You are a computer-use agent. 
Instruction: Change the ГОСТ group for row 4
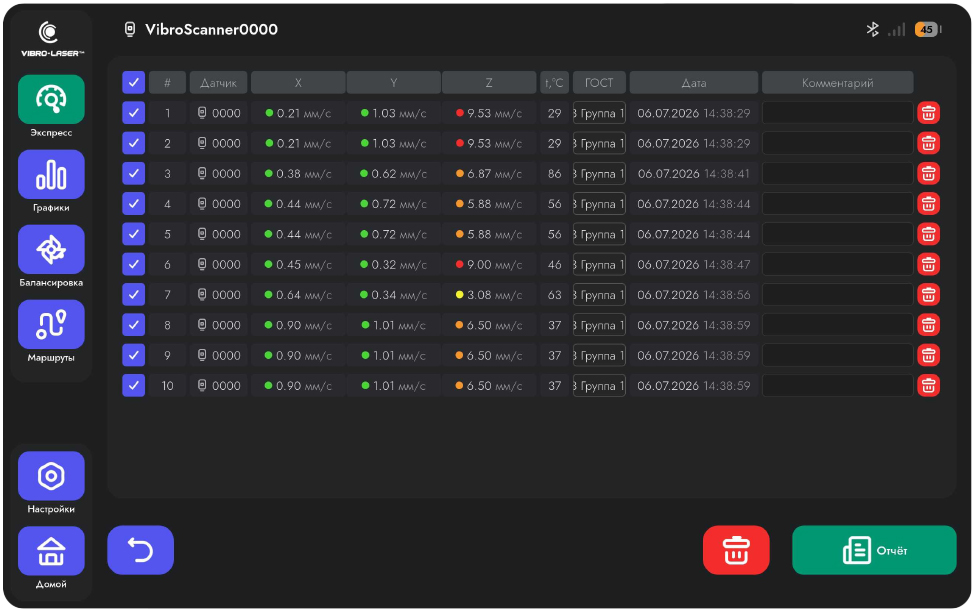599,204
